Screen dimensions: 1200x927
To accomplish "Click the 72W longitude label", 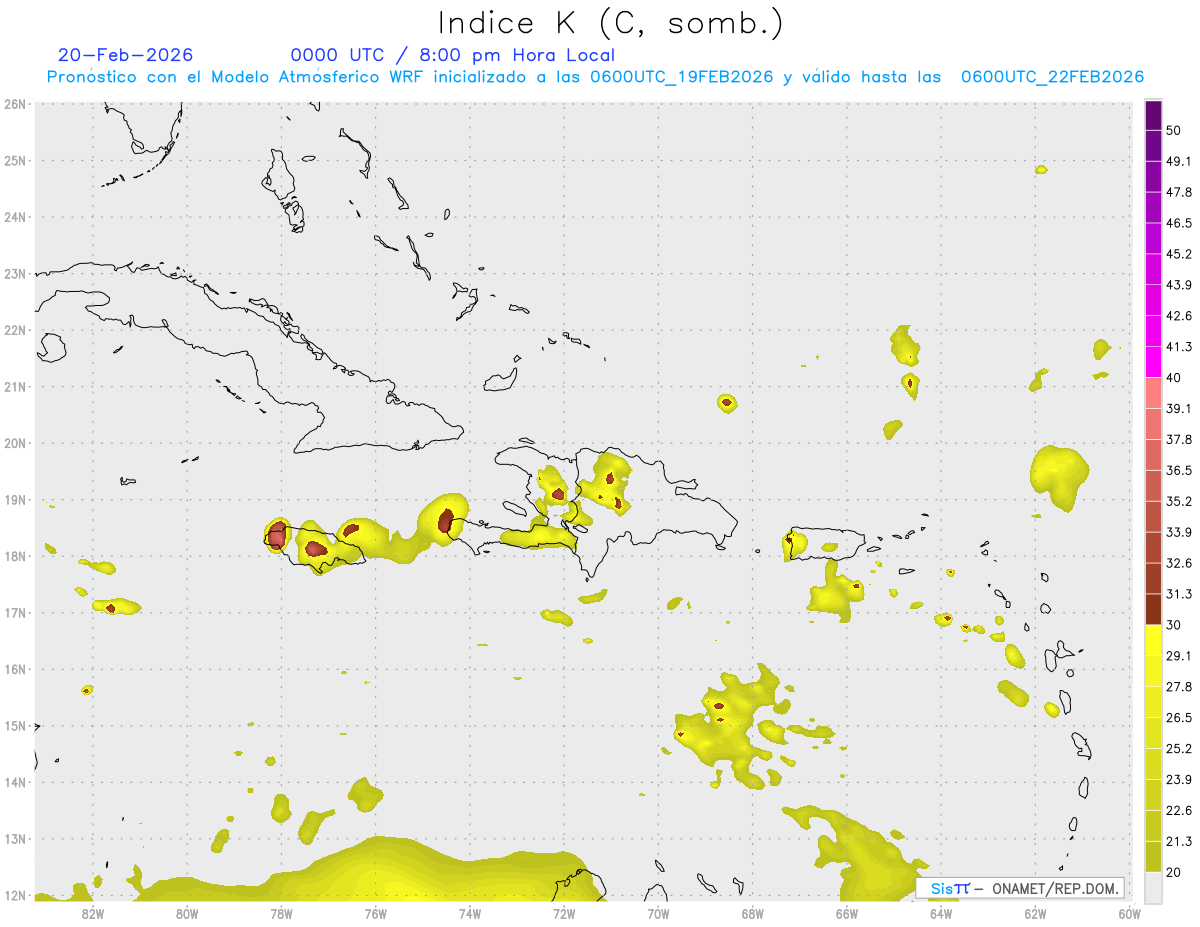I will coord(563,912).
